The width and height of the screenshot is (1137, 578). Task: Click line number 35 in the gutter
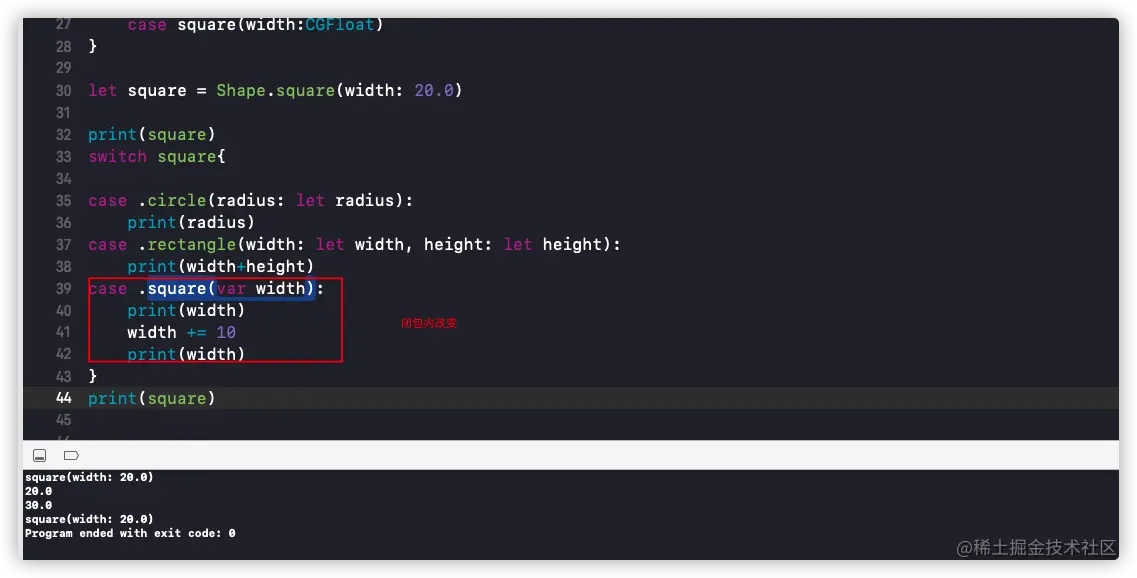point(64,201)
